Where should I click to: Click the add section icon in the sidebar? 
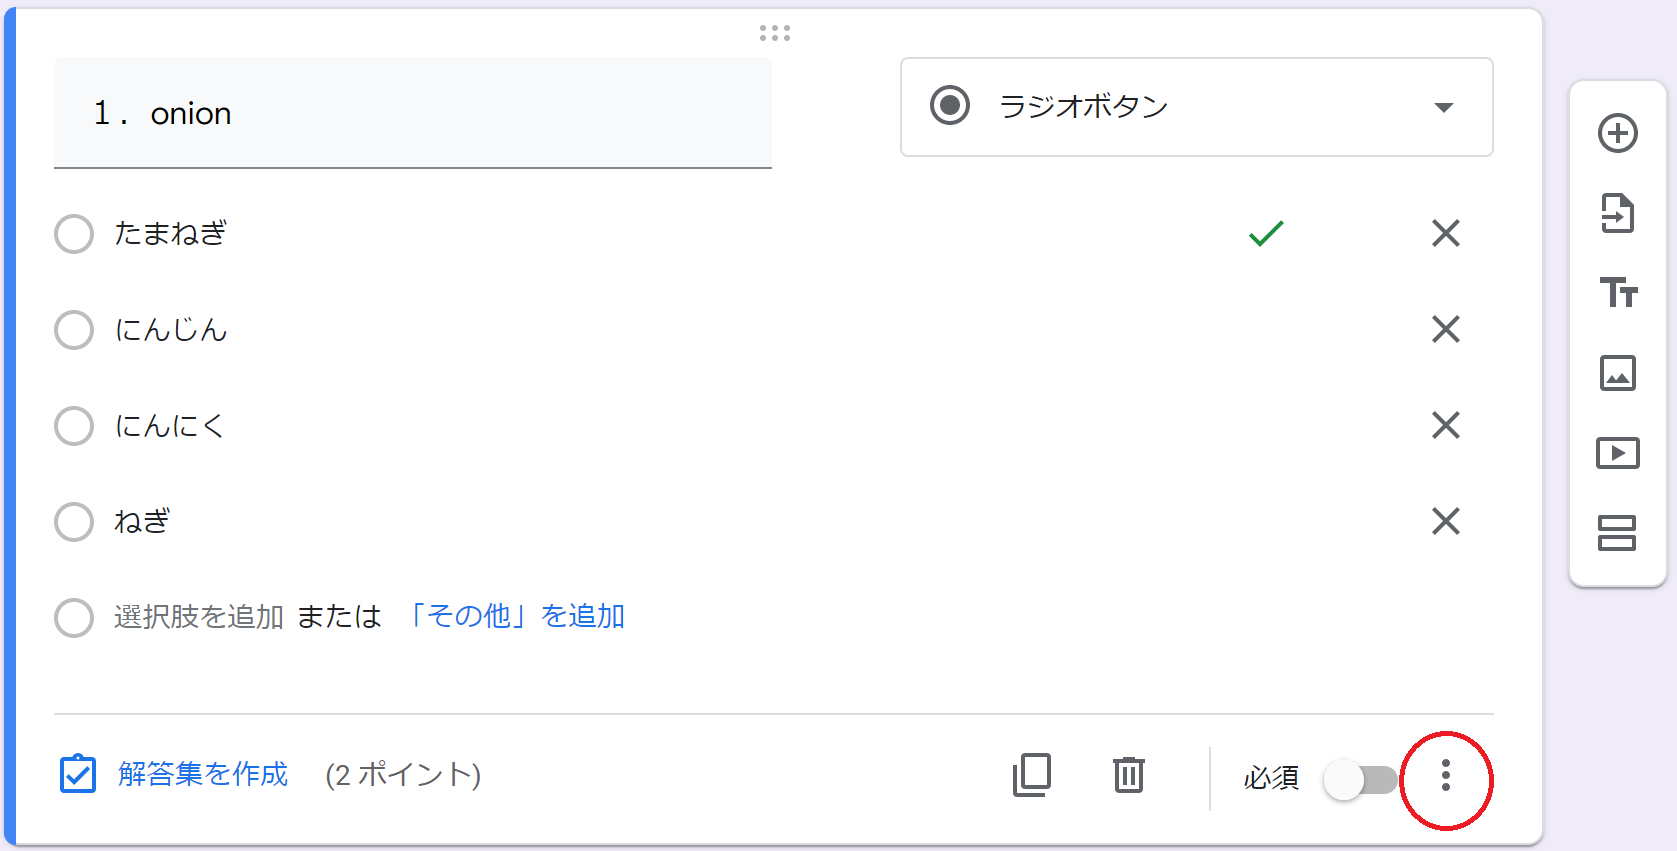[x=1617, y=533]
